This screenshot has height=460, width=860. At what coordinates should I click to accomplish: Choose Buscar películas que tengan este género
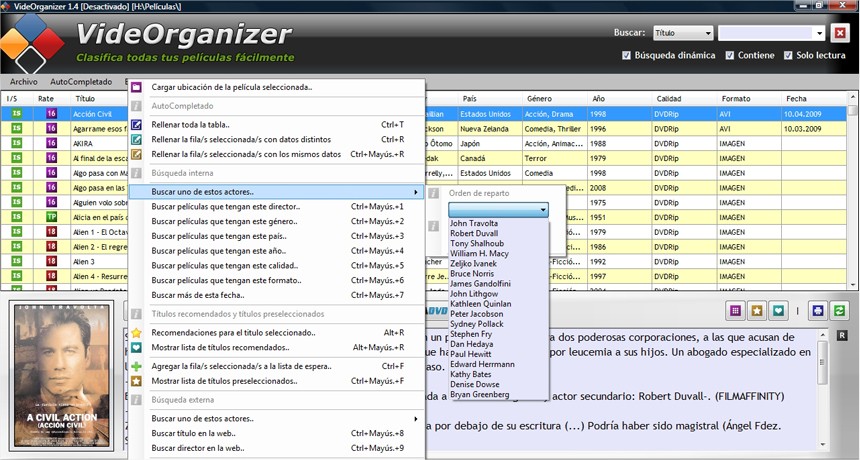(x=276, y=222)
